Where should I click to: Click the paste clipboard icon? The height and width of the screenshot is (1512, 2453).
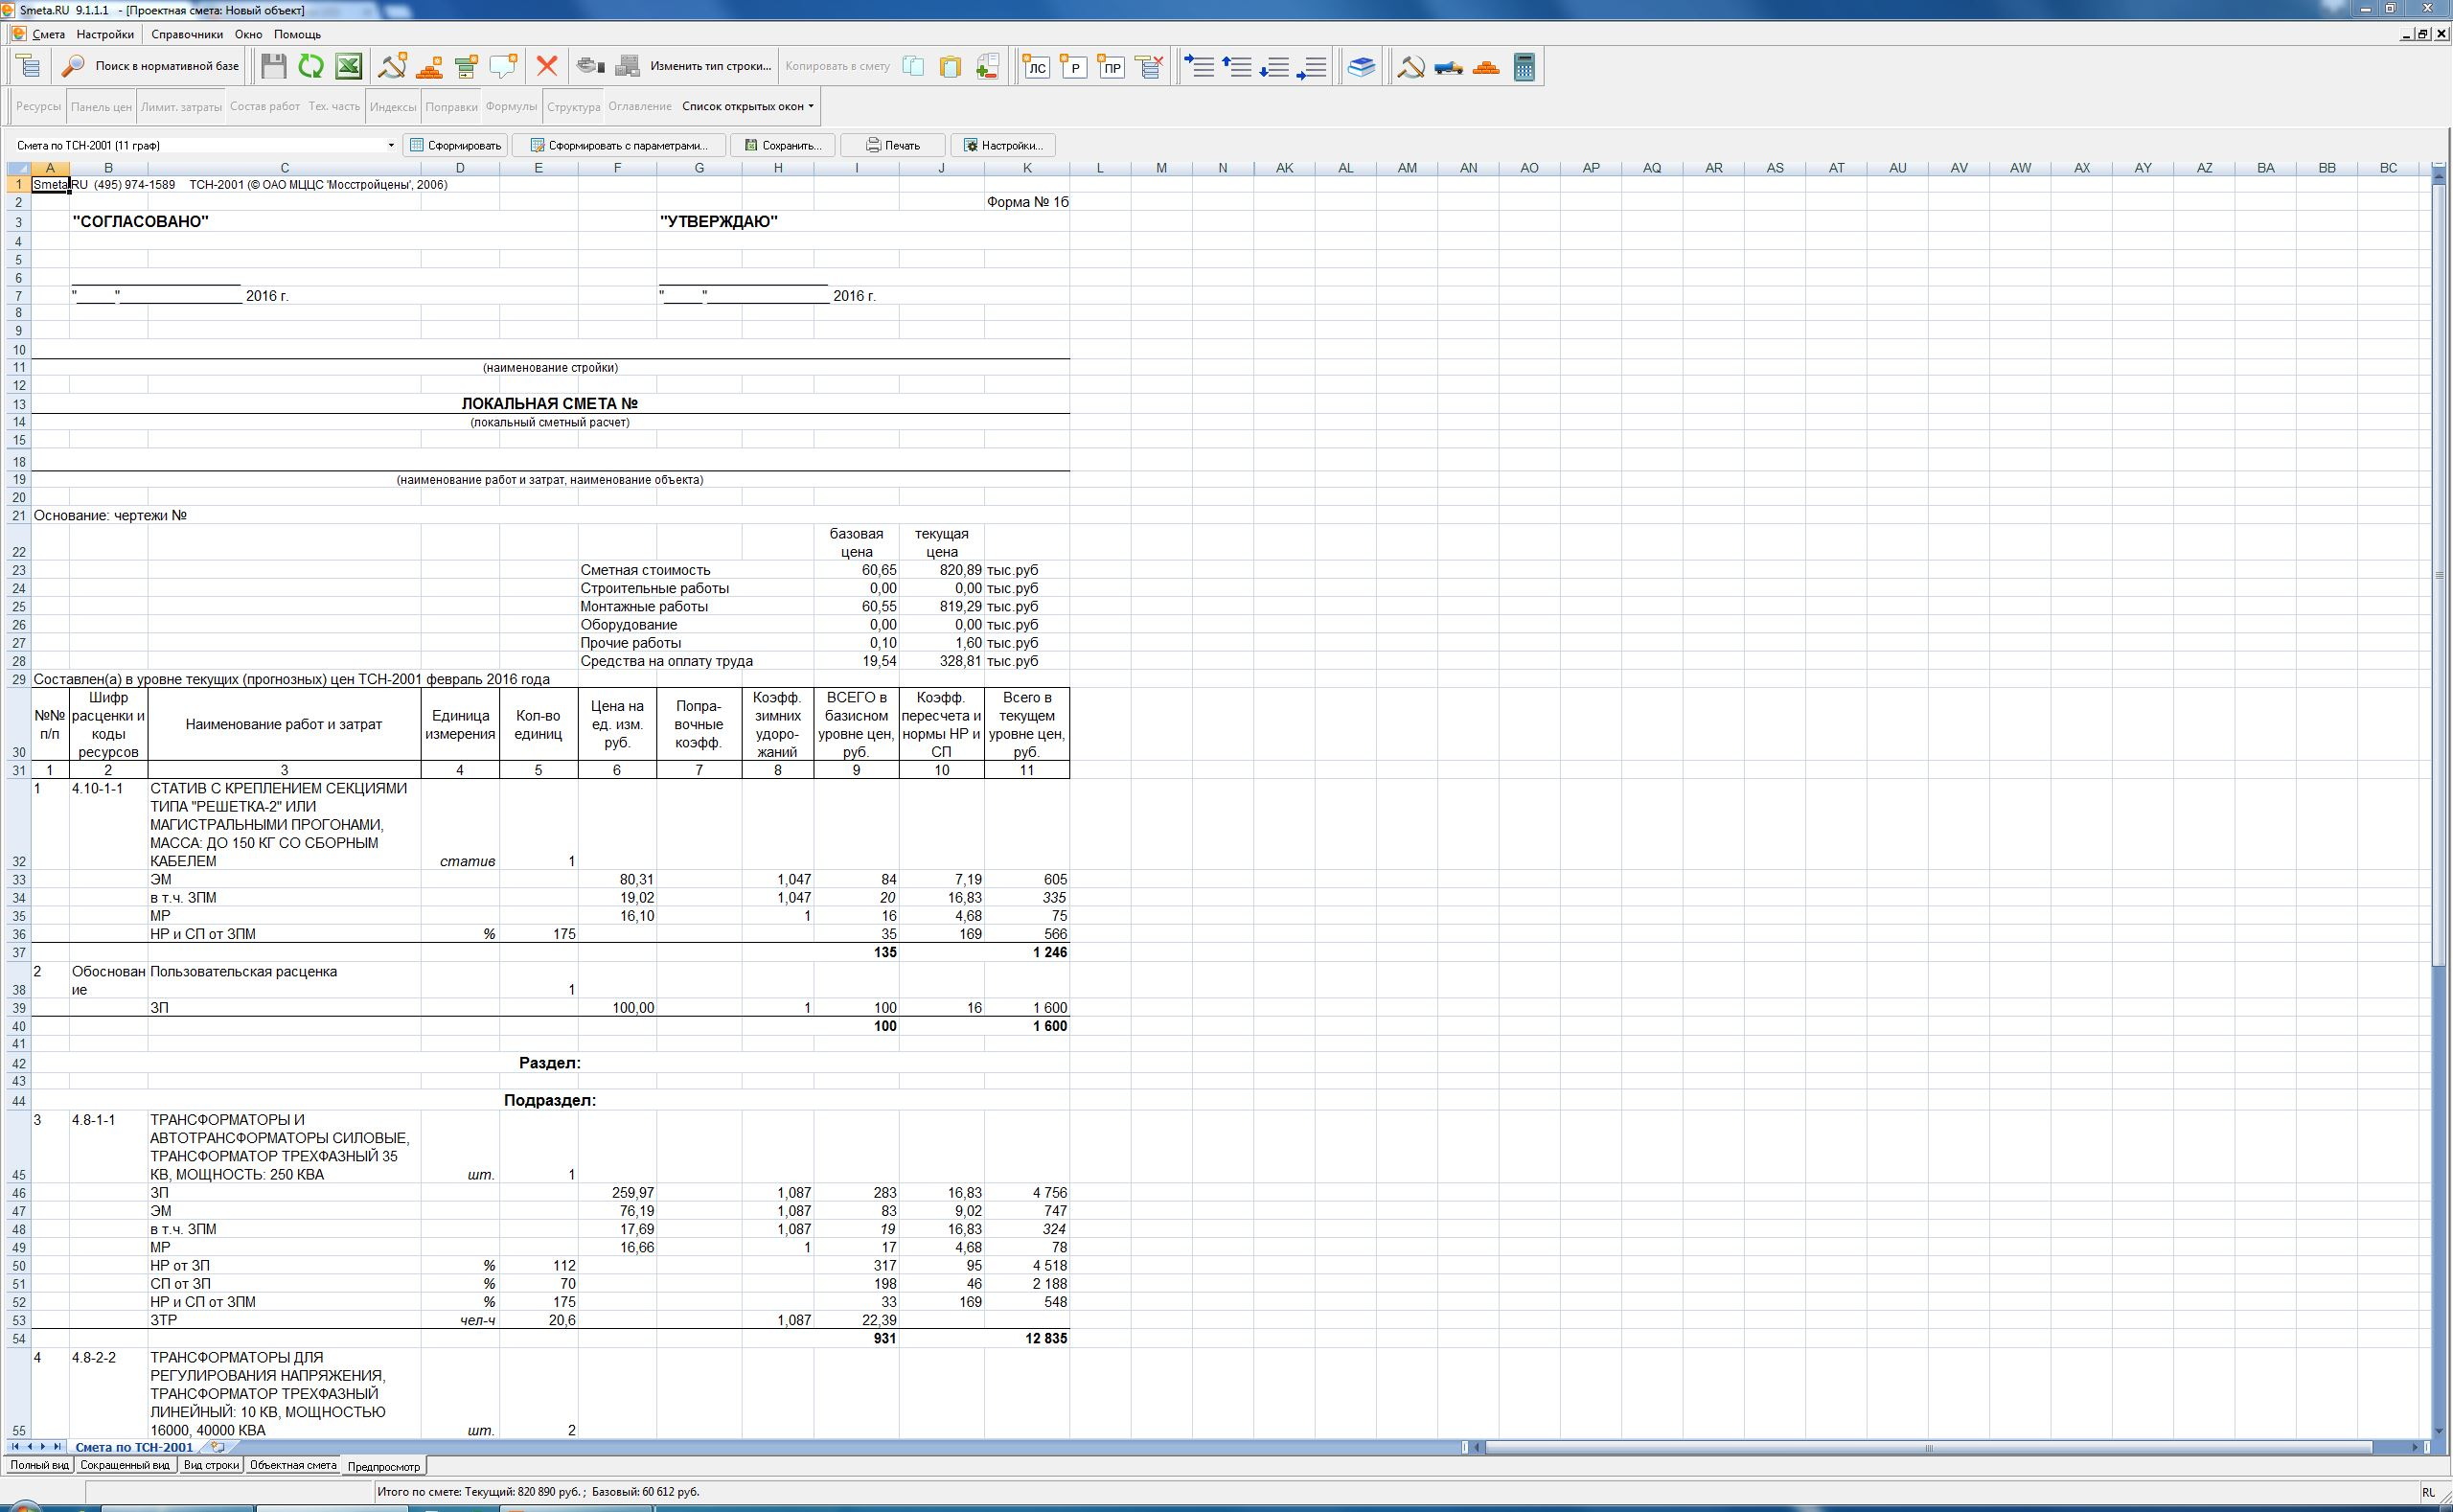[x=950, y=66]
